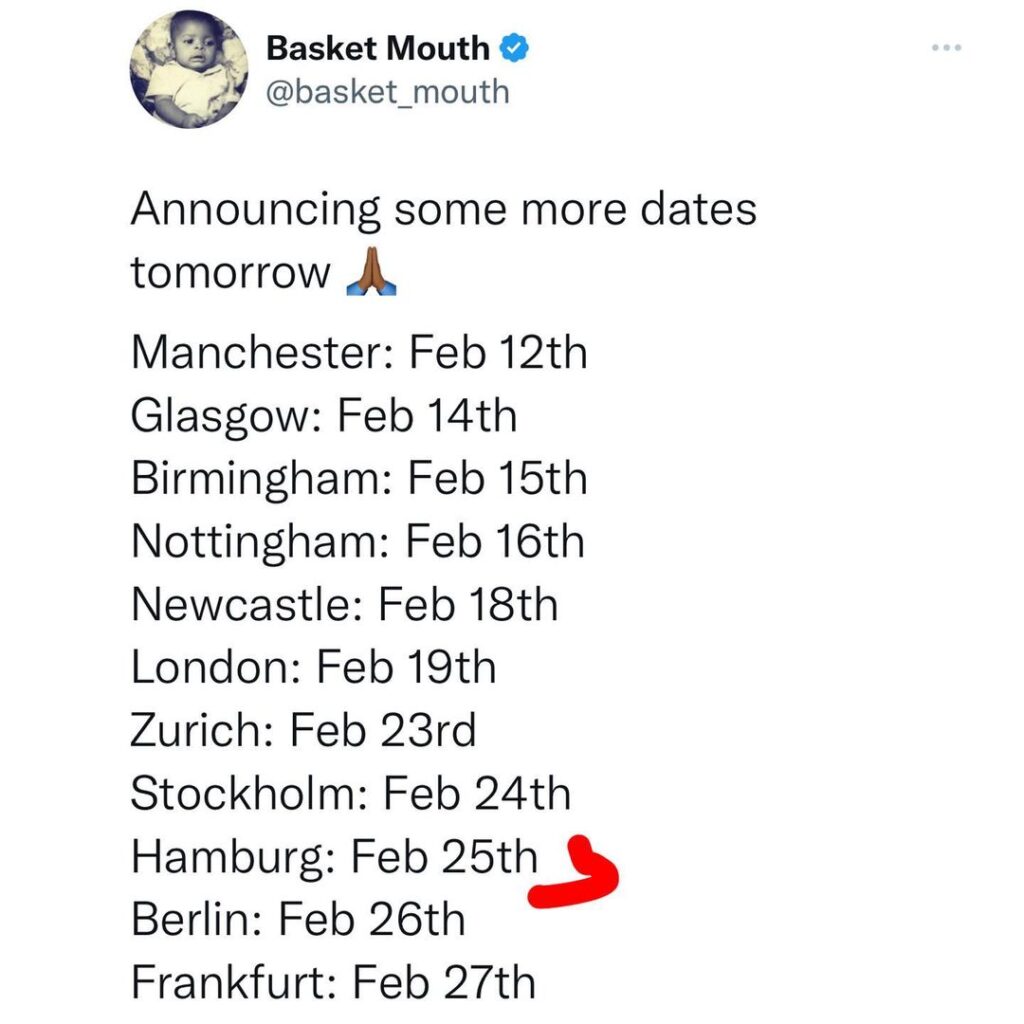Click the Basket Mouth display name
The height and width of the screenshot is (1024, 1024).
point(378,48)
